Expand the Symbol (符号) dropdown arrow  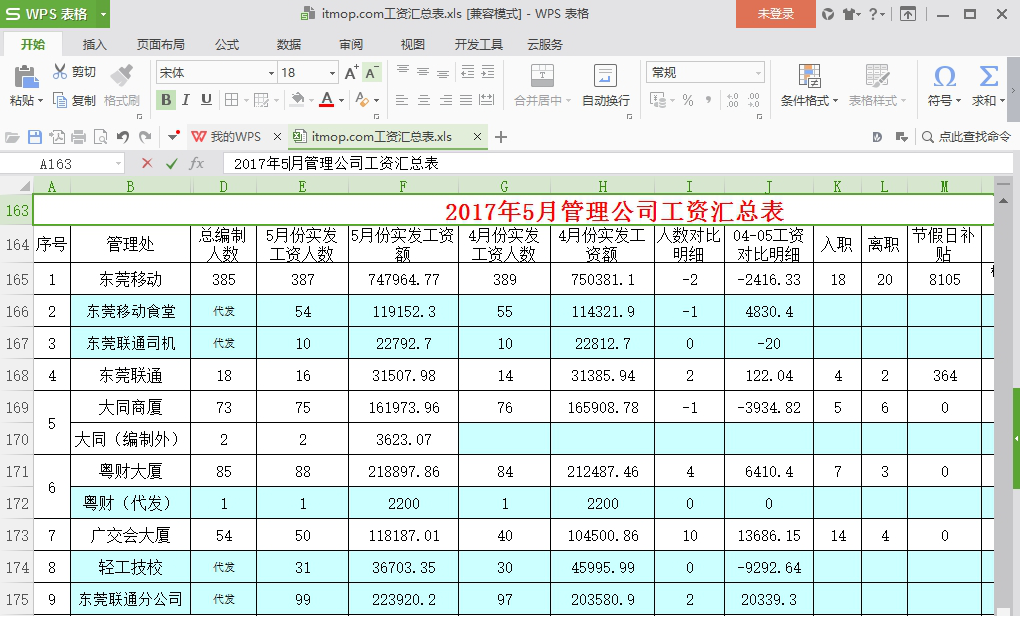pos(958,101)
